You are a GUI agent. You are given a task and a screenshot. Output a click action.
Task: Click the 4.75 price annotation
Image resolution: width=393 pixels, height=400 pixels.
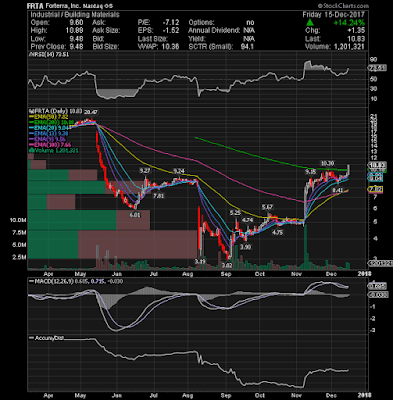277,232
